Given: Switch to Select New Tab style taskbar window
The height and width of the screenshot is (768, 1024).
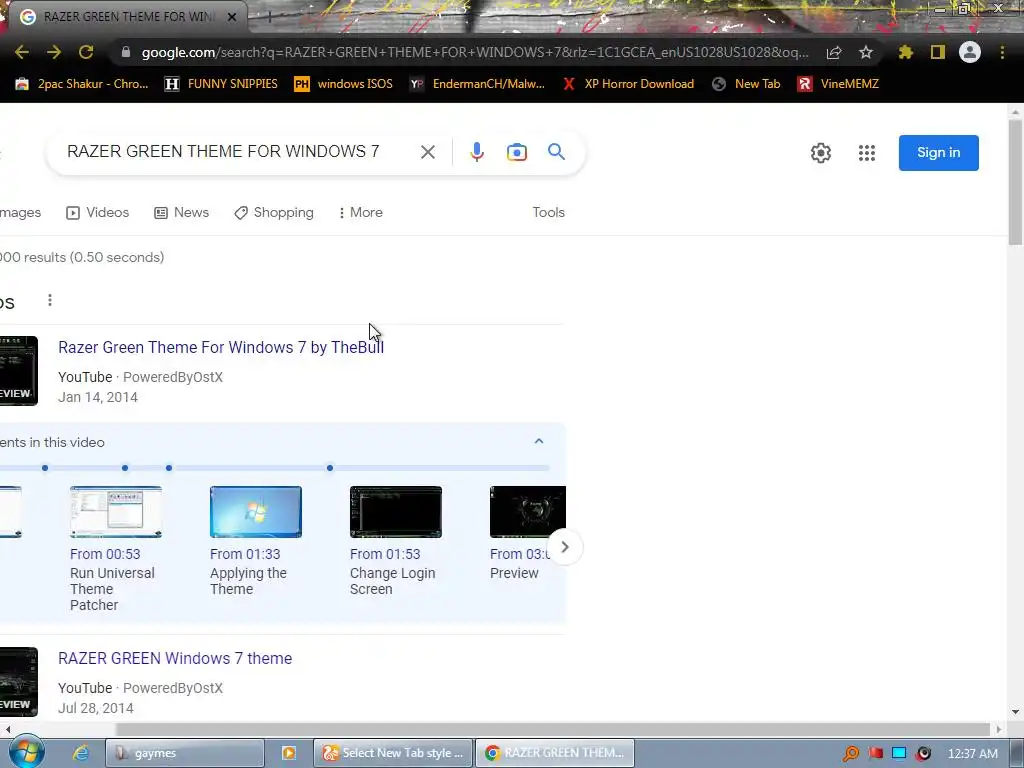Looking at the screenshot, I should click(393, 753).
